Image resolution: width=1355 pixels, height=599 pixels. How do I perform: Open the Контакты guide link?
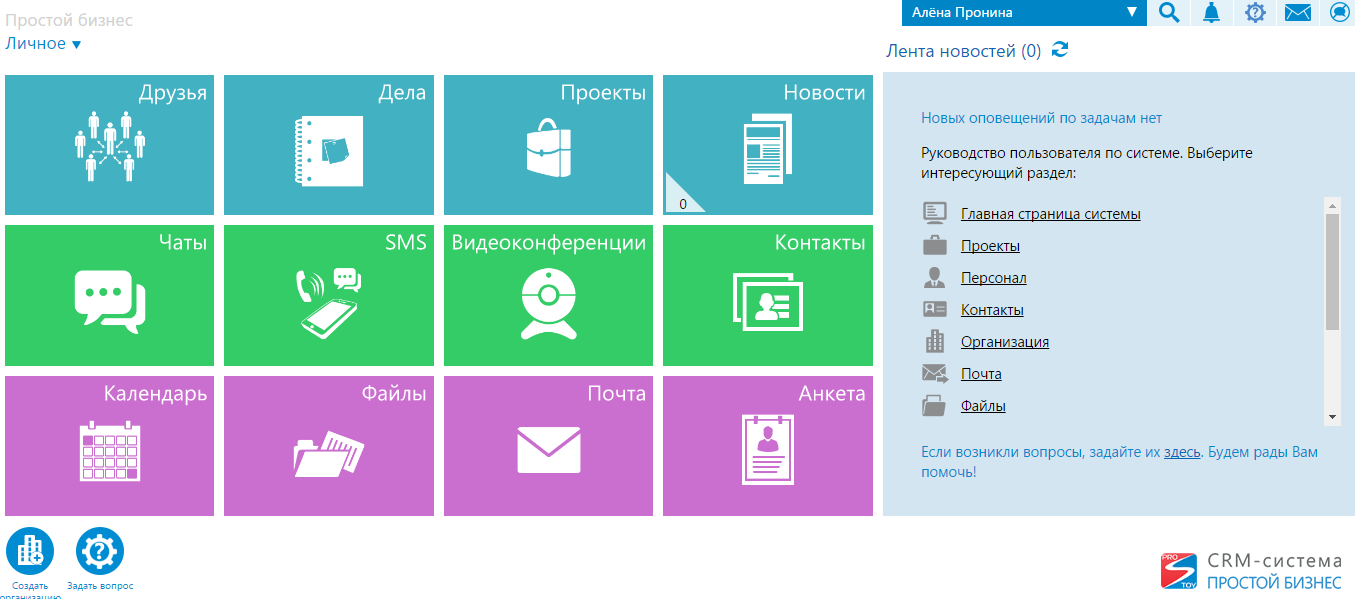tap(992, 310)
